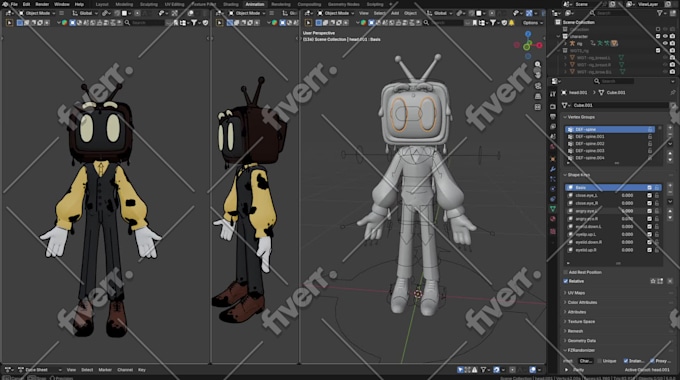
Task: Open the viewport Options dropdown
Action: tap(532, 23)
